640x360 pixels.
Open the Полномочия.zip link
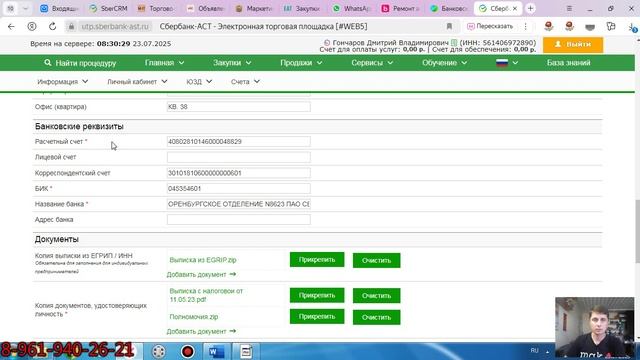tap(194, 317)
